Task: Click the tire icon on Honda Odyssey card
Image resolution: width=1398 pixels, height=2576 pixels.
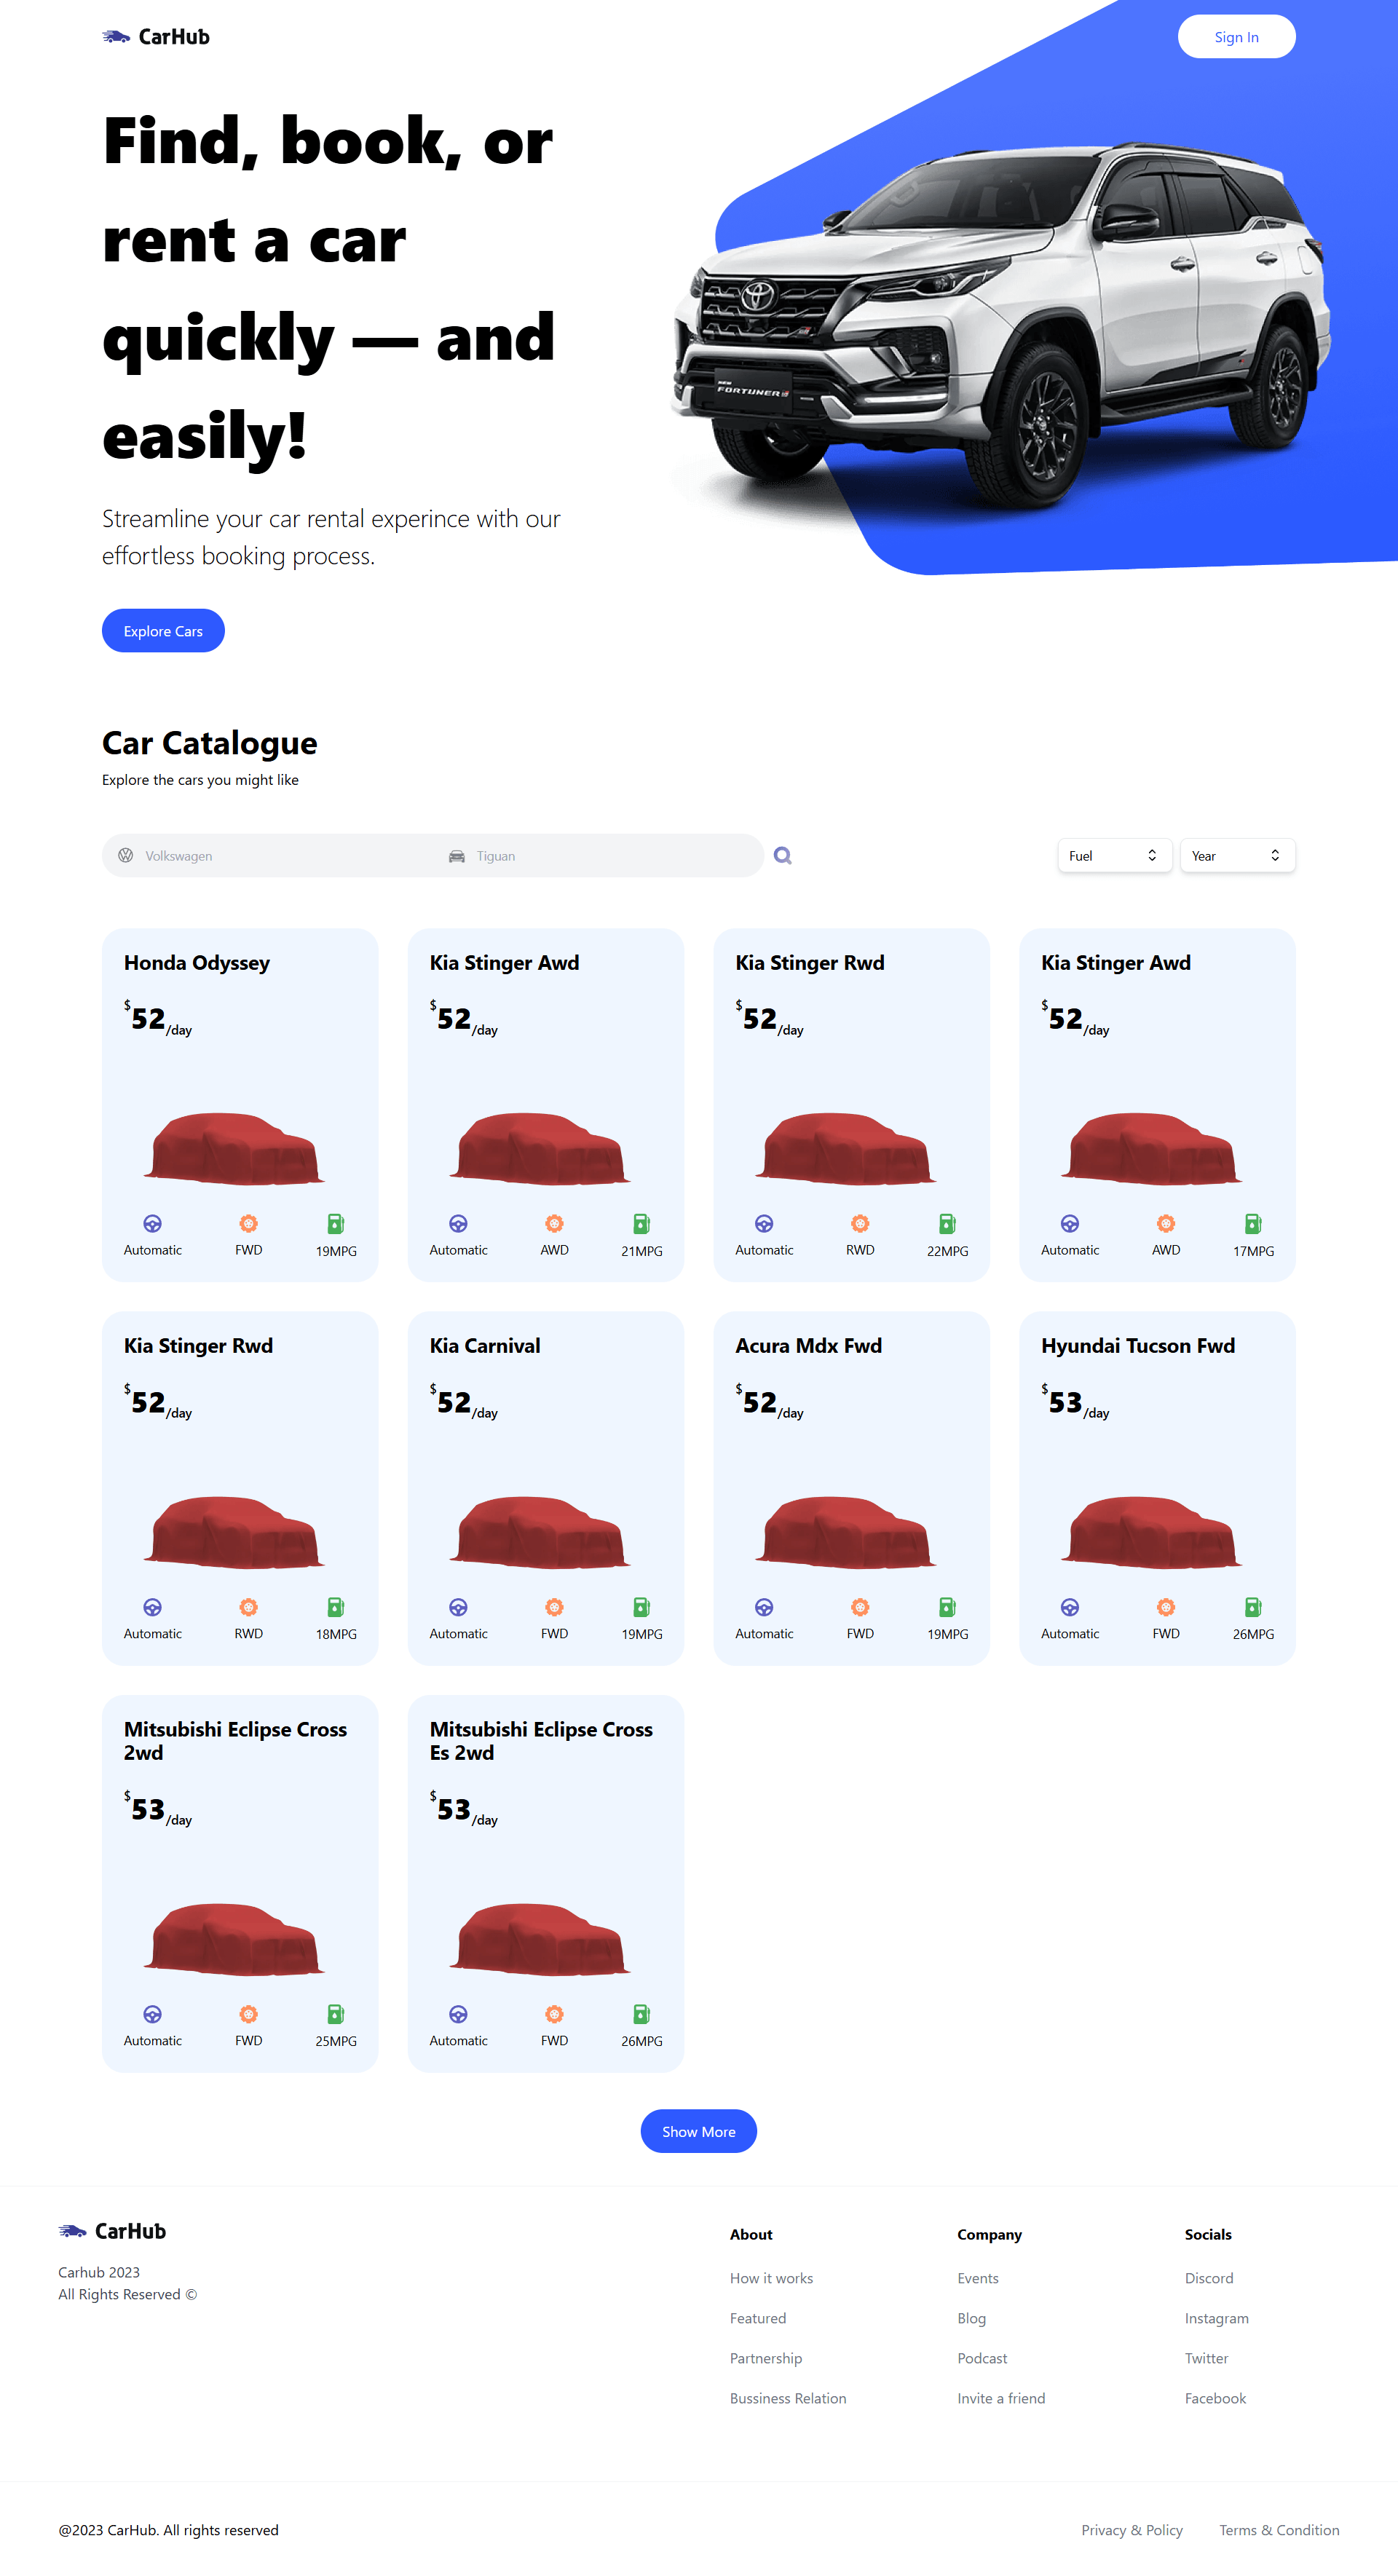Action: tap(249, 1223)
